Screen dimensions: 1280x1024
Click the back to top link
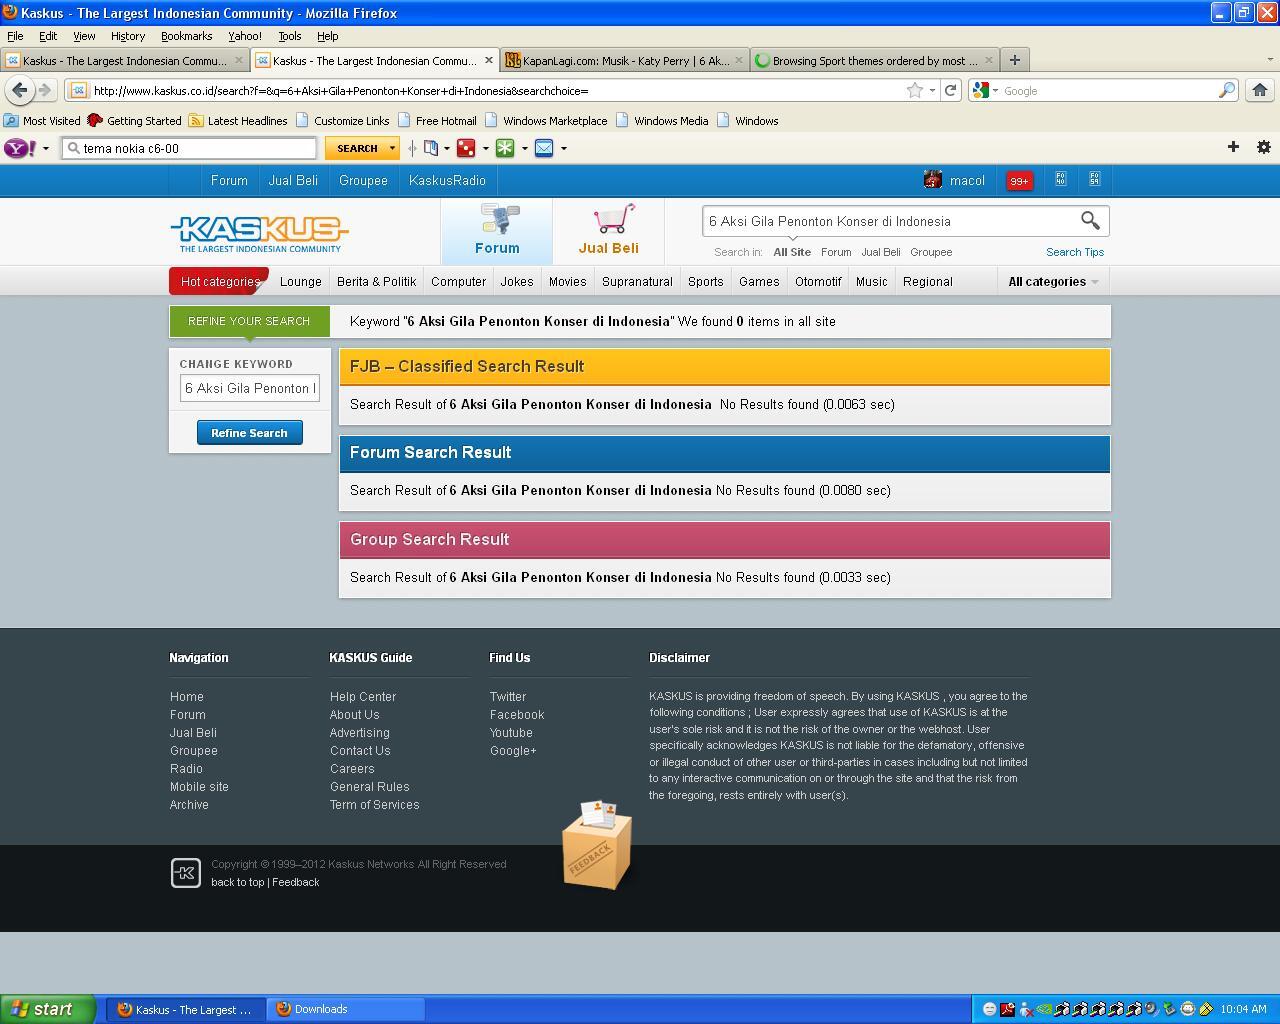point(238,882)
